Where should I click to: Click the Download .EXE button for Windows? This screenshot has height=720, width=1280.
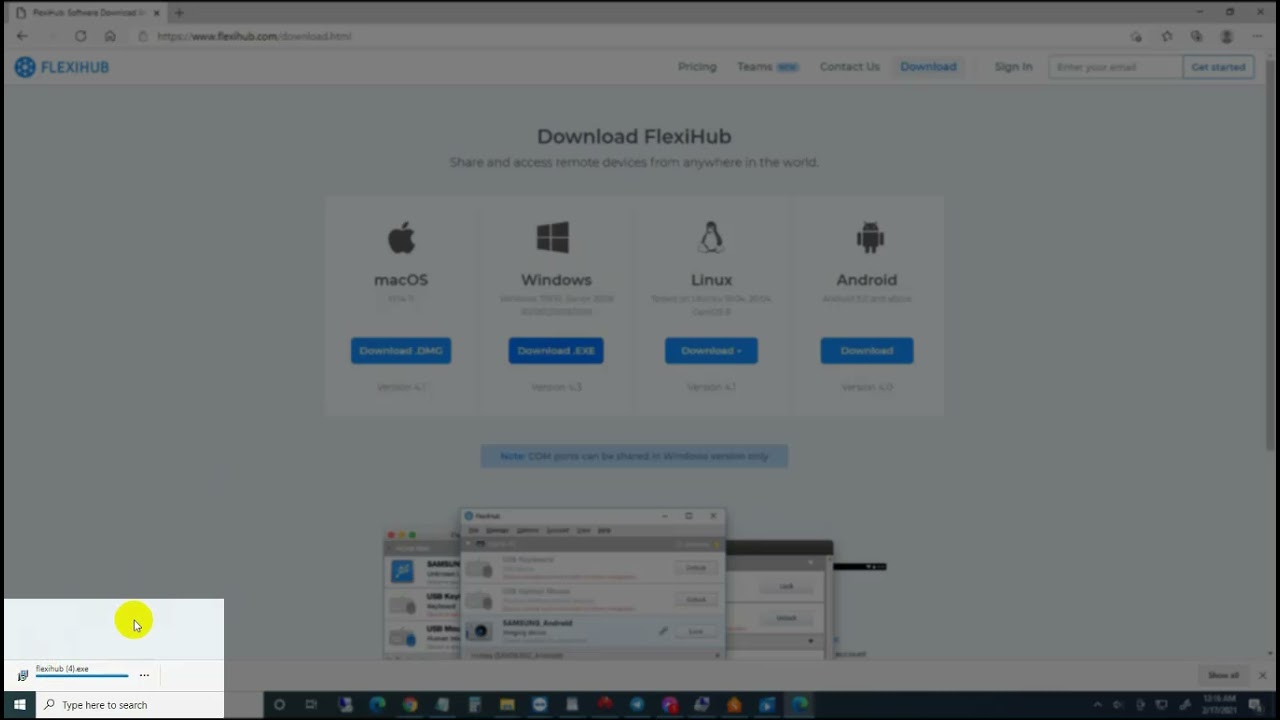[x=556, y=351]
